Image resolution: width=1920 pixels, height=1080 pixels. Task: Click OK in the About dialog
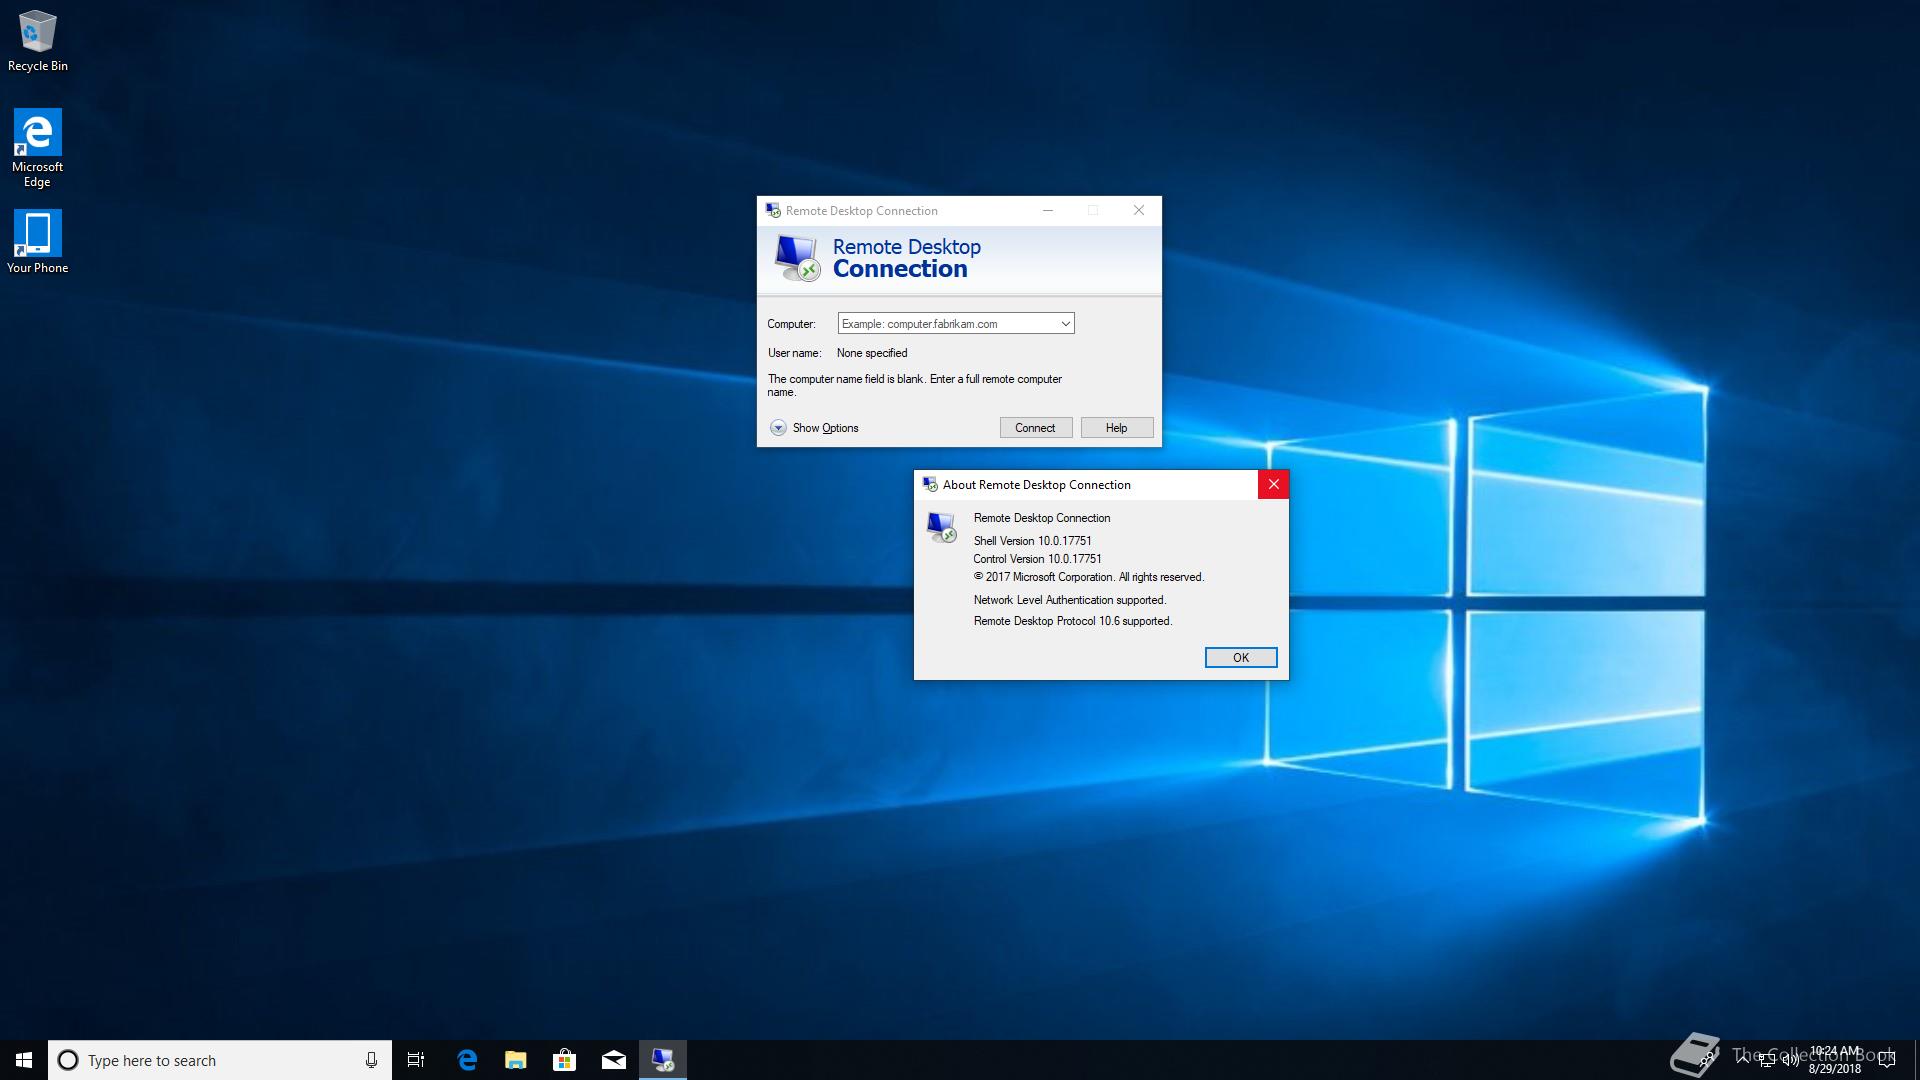[1241, 657]
